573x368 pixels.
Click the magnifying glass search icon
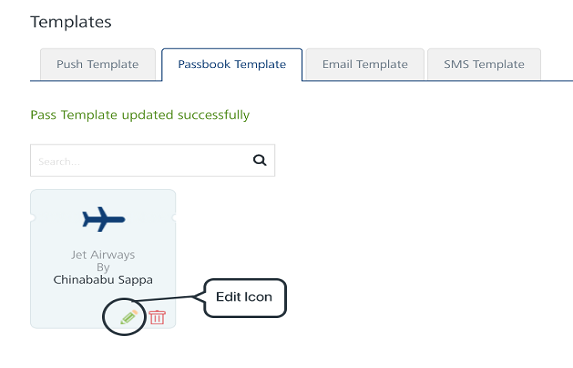pos(259,160)
